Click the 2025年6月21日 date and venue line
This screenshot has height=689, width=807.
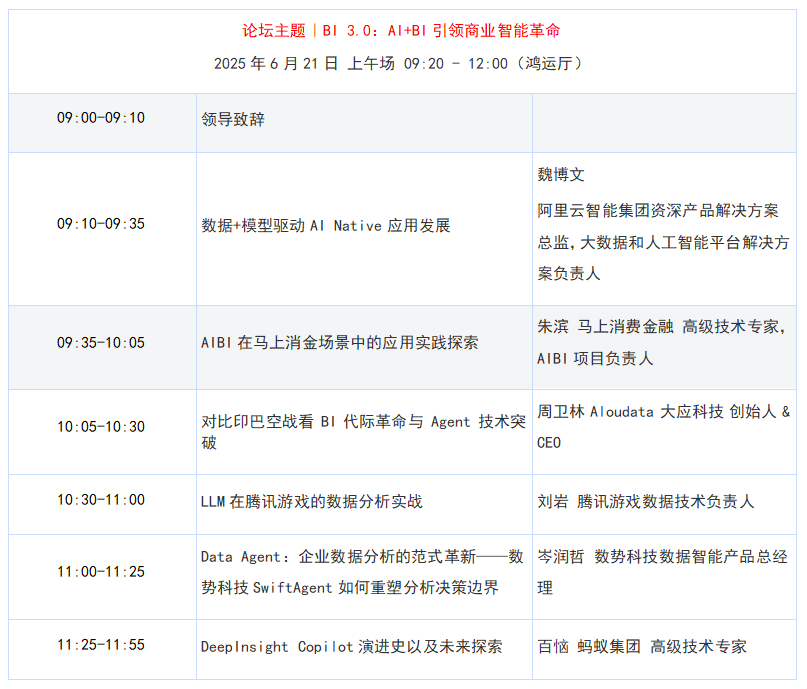(x=401, y=63)
